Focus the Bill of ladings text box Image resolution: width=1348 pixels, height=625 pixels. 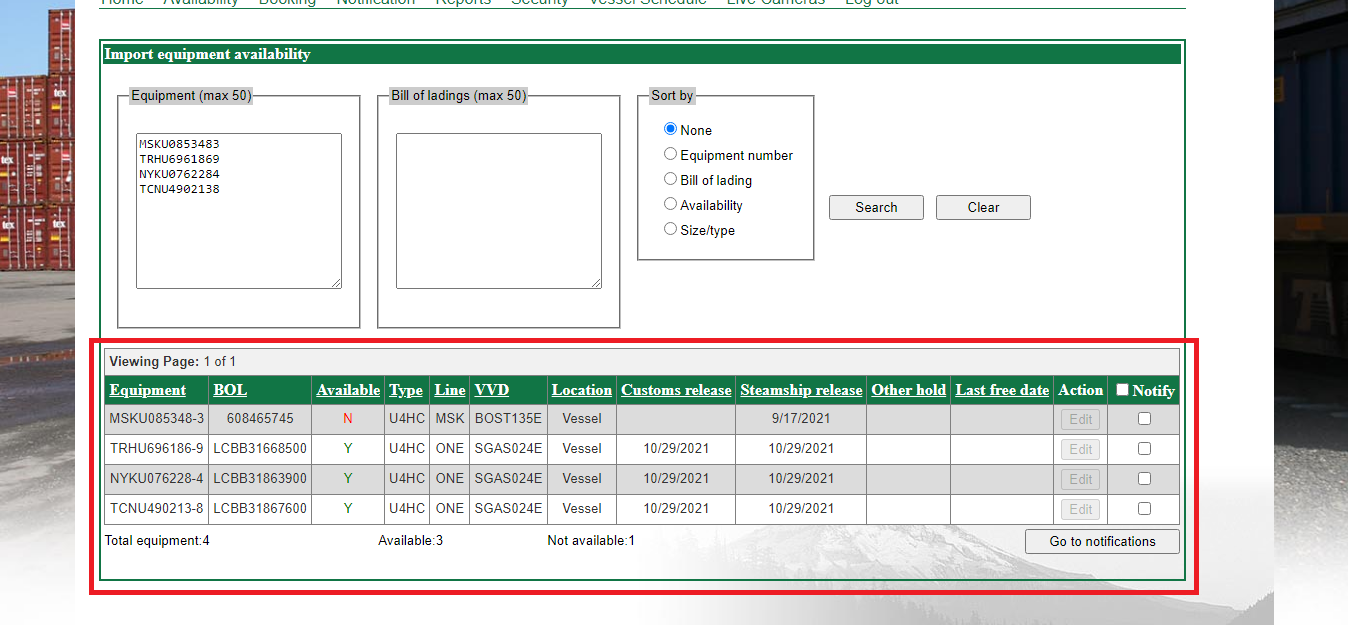(498, 211)
